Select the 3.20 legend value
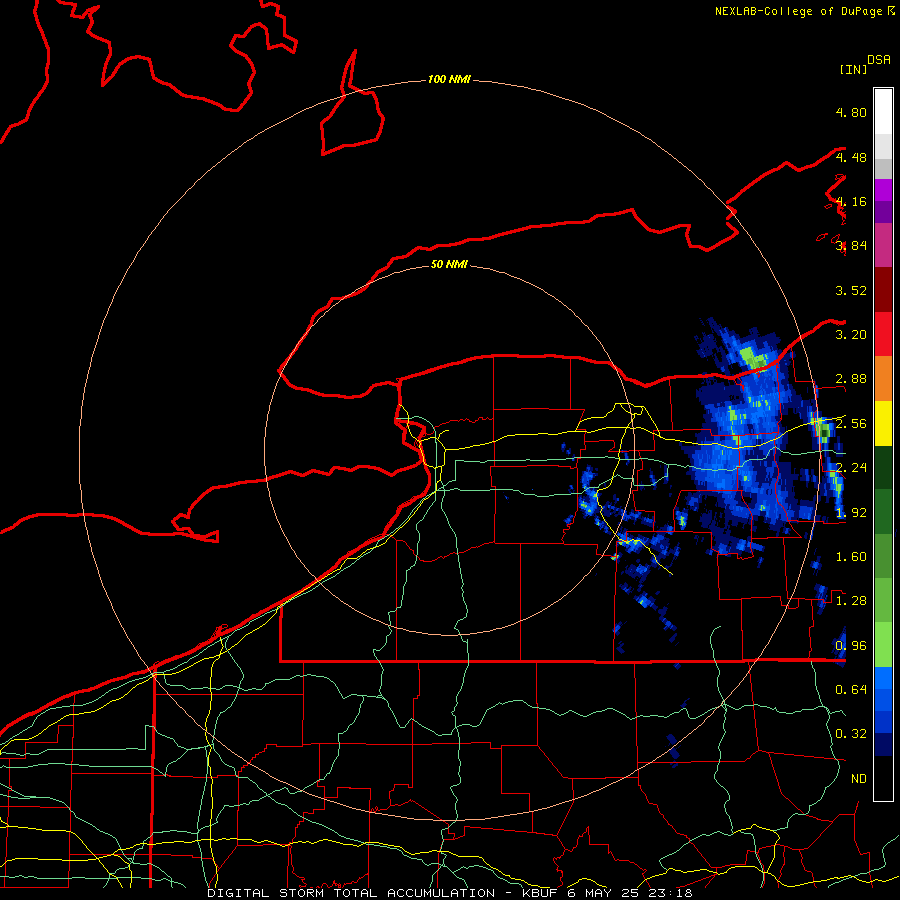 tap(851, 335)
